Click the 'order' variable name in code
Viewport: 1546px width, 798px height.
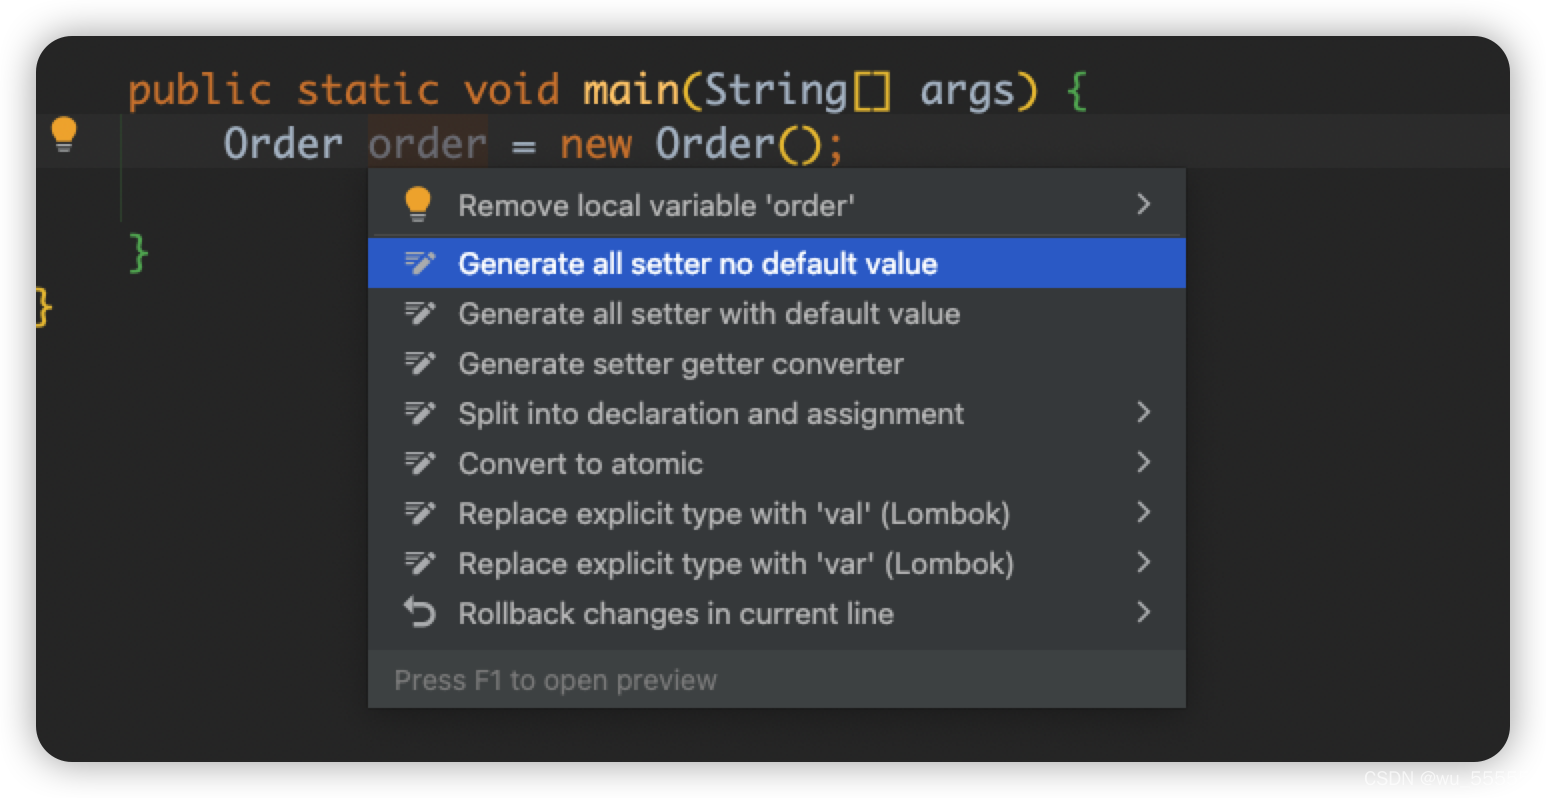[427, 144]
